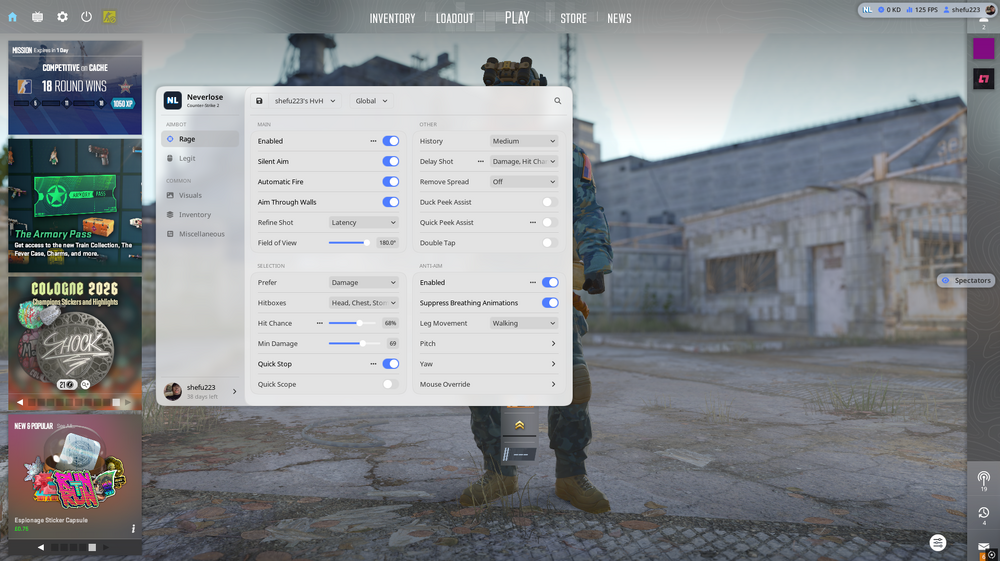Viewport: 1000px width, 561px height.
Task: Expand the Pitch settings row
Action: (x=487, y=344)
